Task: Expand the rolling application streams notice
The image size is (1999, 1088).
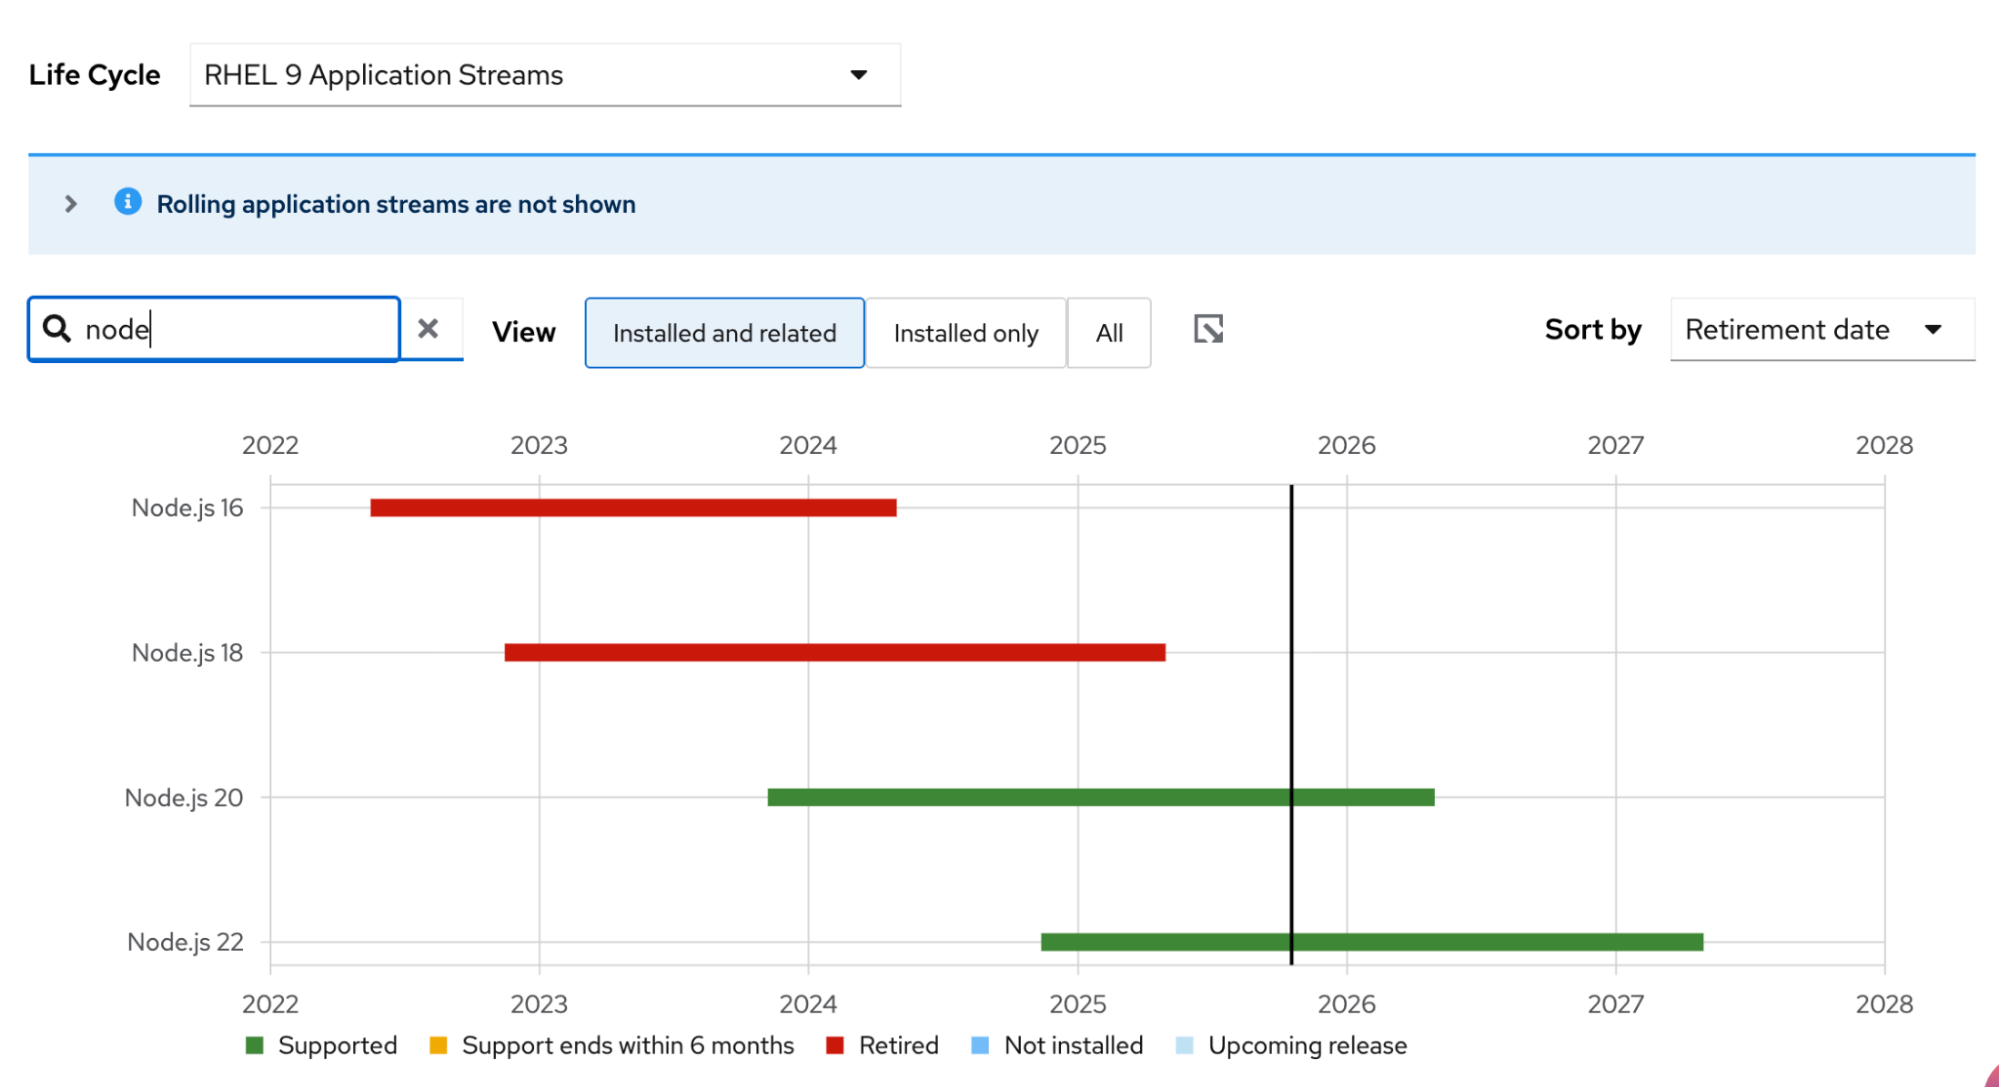Action: click(x=71, y=204)
